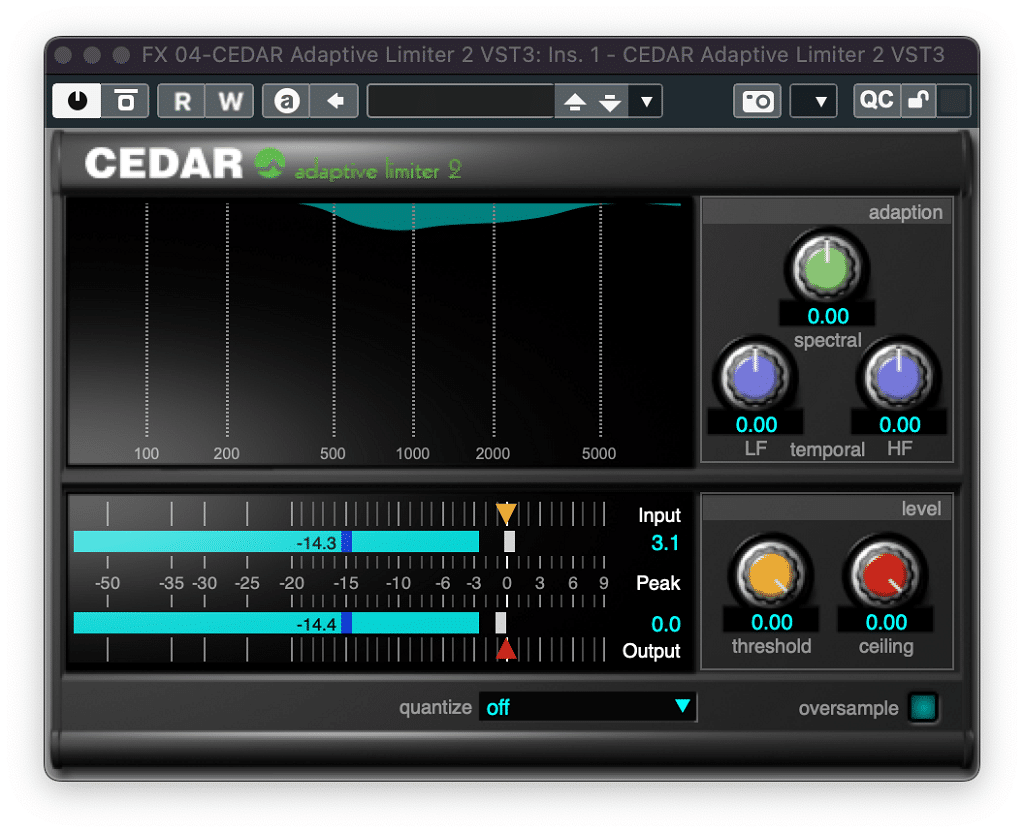Enable Write automation (W) button
This screenshot has width=1024, height=833.
click(230, 101)
